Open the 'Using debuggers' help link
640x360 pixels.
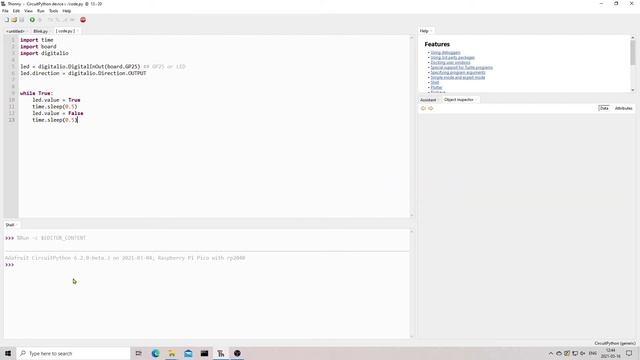click(445, 53)
